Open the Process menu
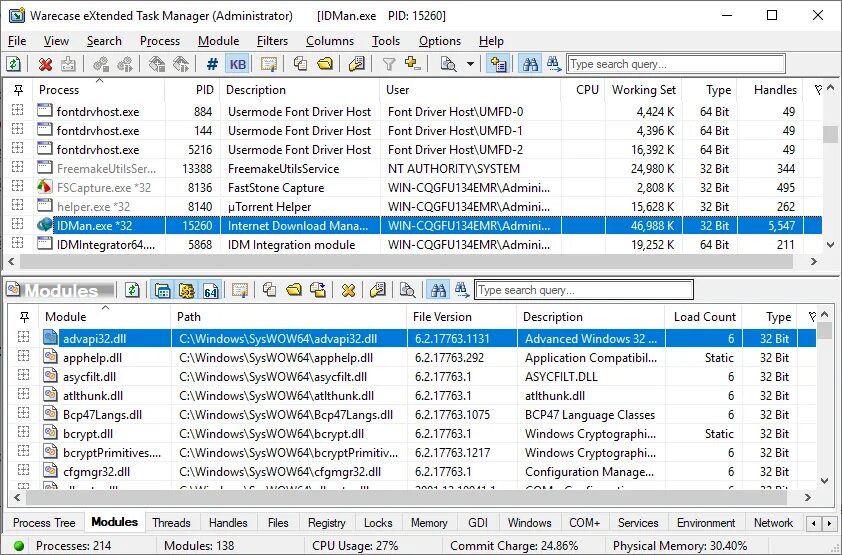The width and height of the screenshot is (842, 555). point(159,41)
